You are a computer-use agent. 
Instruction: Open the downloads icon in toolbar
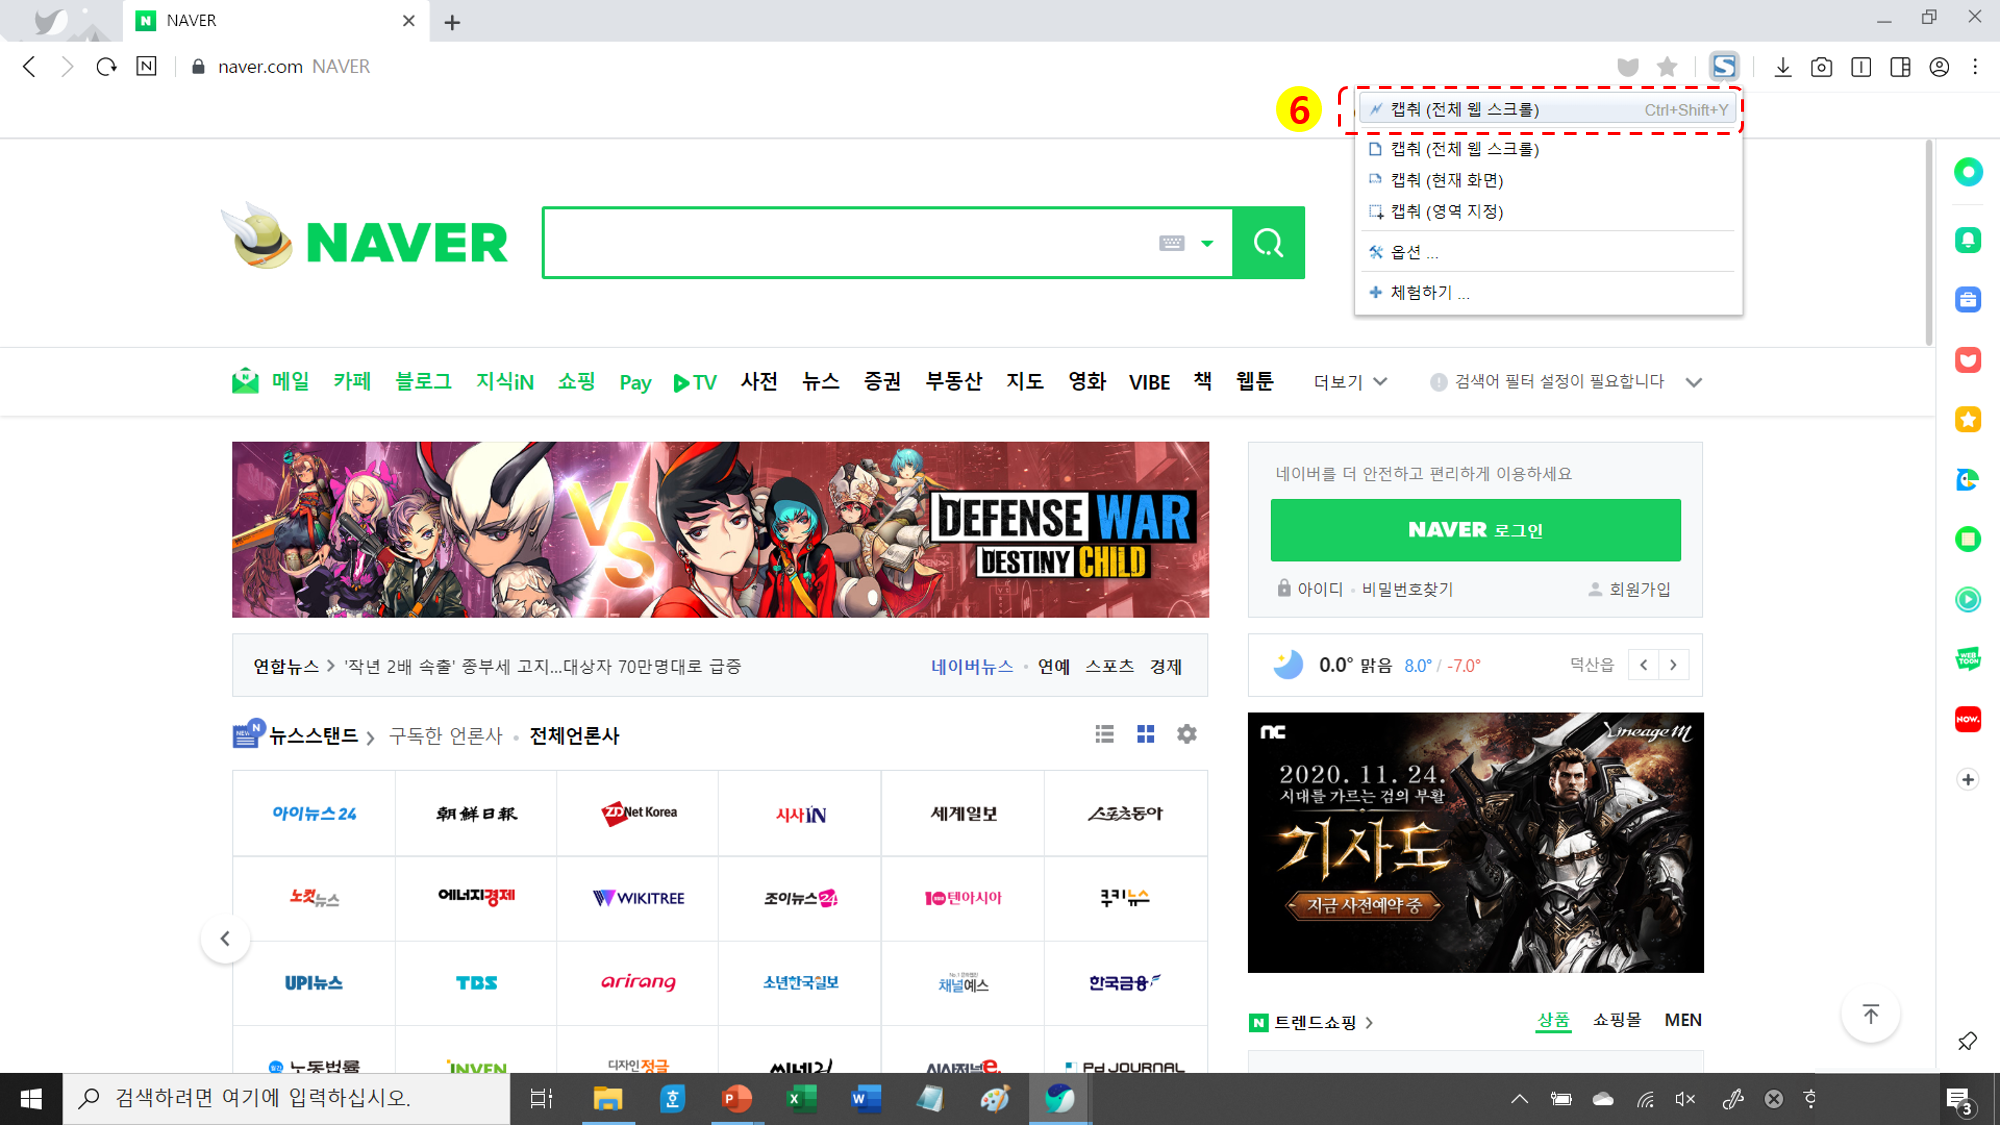point(1782,67)
